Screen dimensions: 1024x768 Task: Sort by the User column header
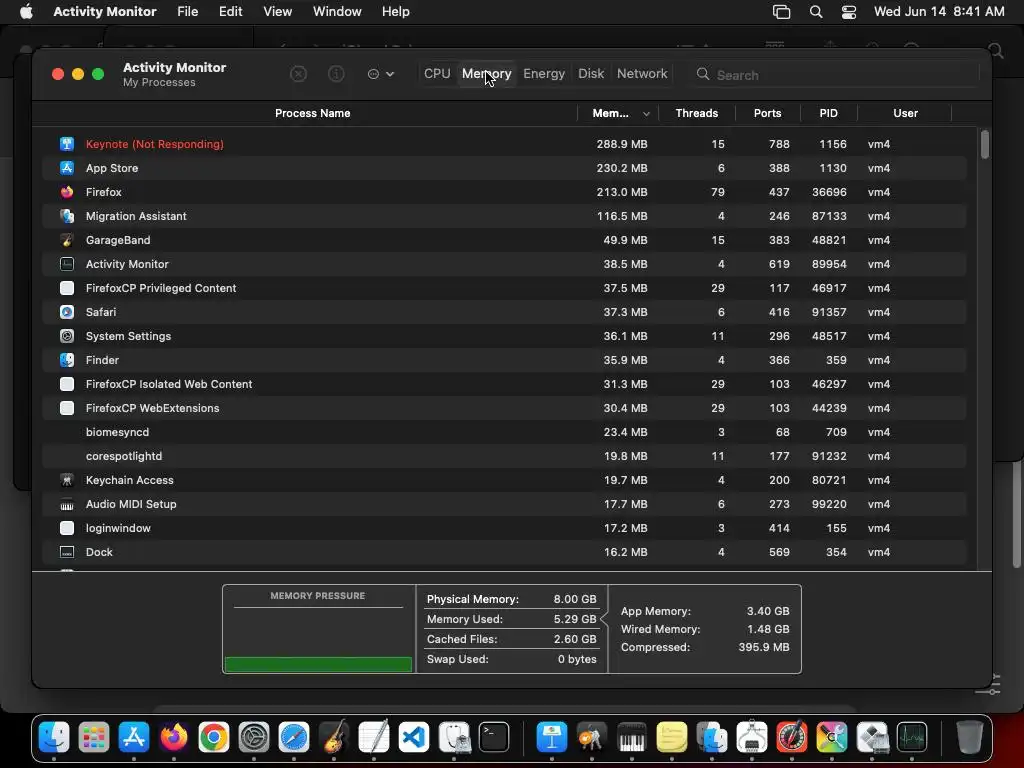905,114
